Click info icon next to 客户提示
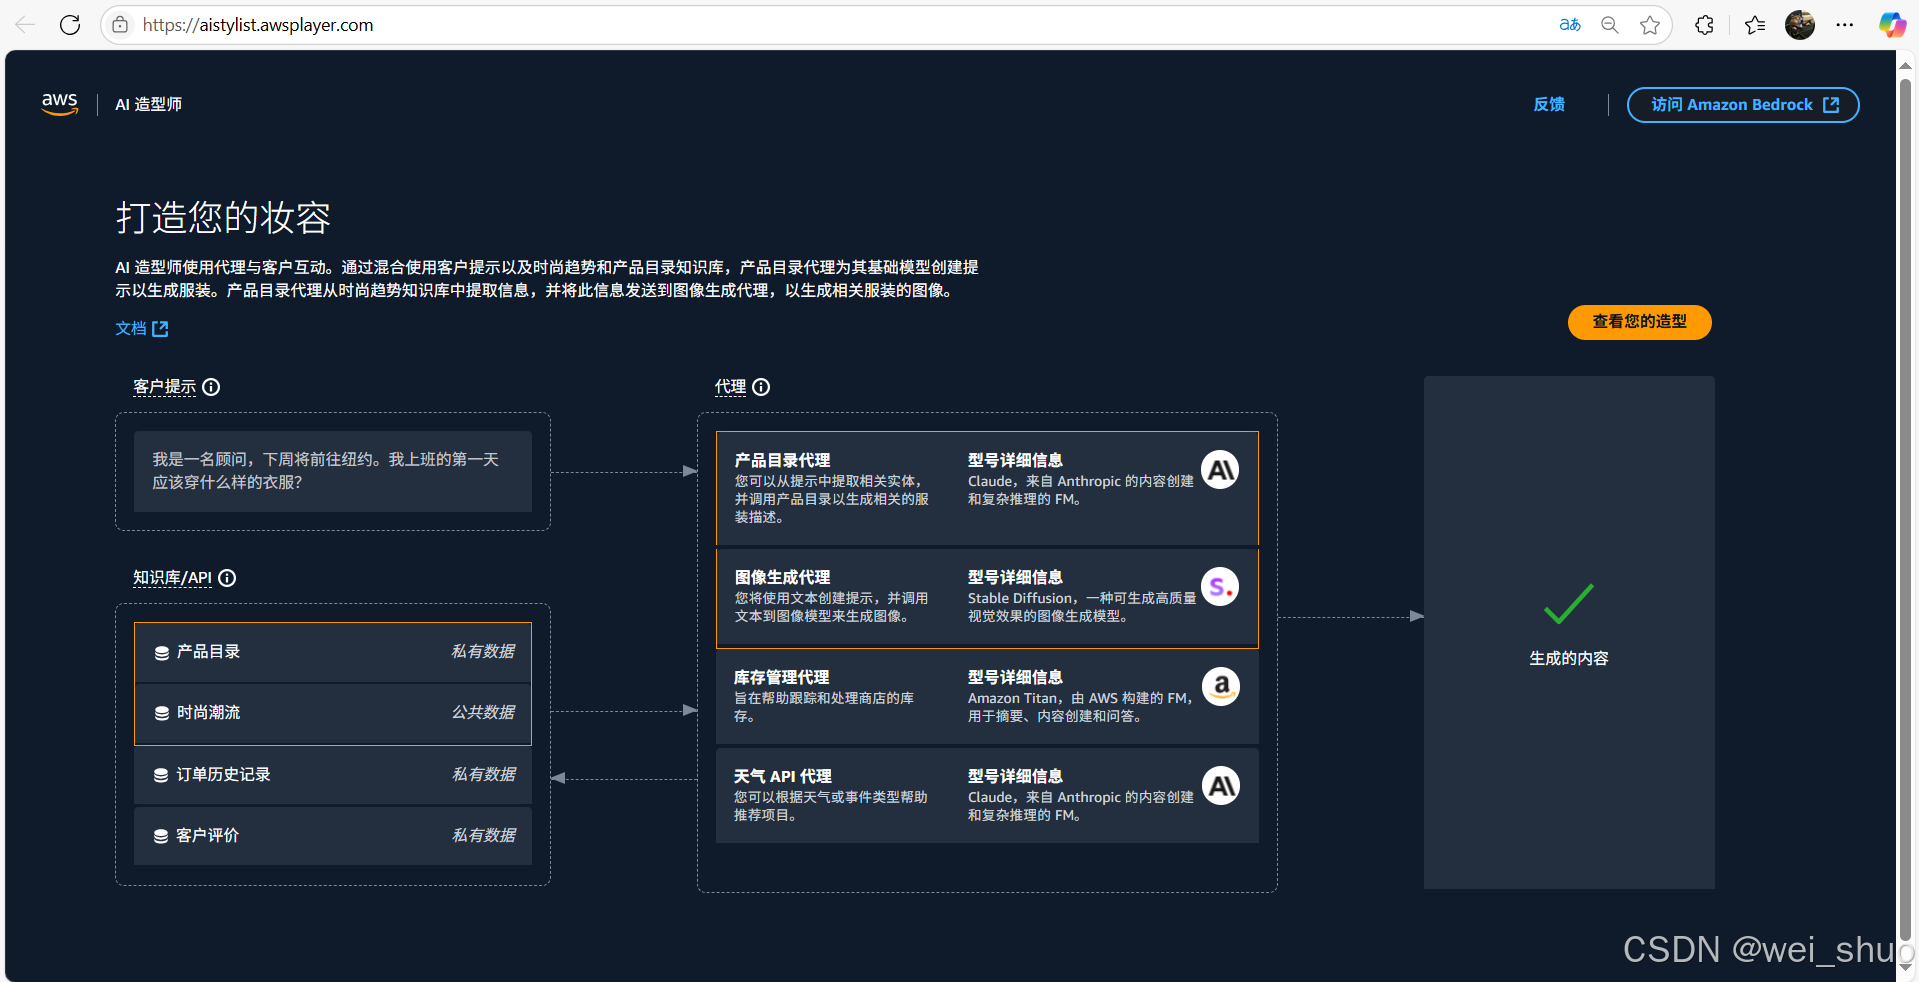This screenshot has height=982, width=1919. click(211, 387)
